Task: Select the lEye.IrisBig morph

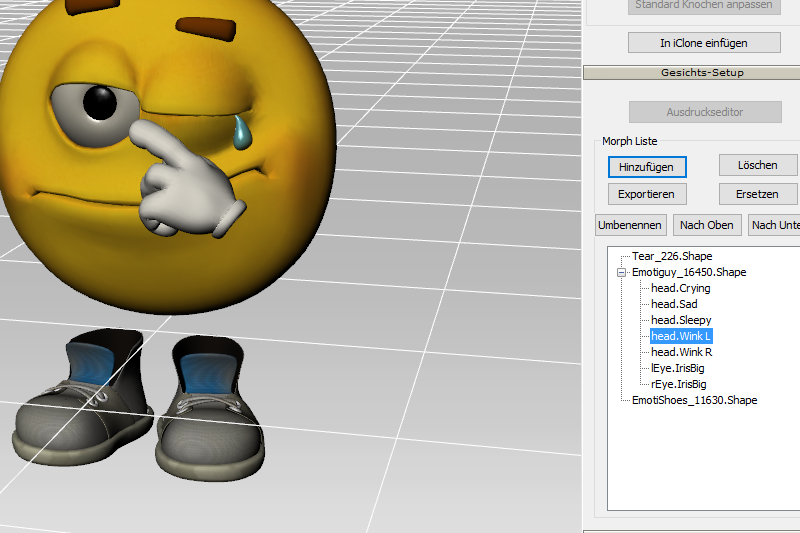Action: tap(678, 368)
